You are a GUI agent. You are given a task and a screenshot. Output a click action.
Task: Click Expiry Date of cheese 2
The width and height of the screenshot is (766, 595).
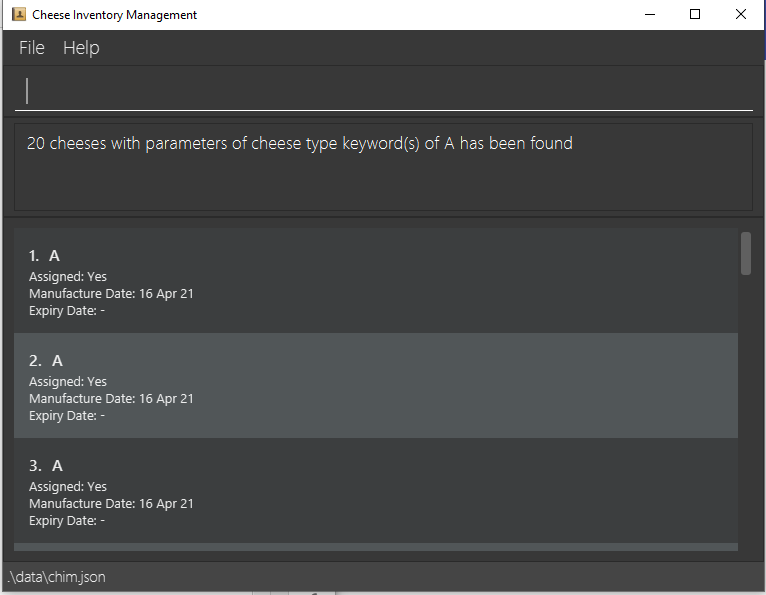tap(67, 416)
